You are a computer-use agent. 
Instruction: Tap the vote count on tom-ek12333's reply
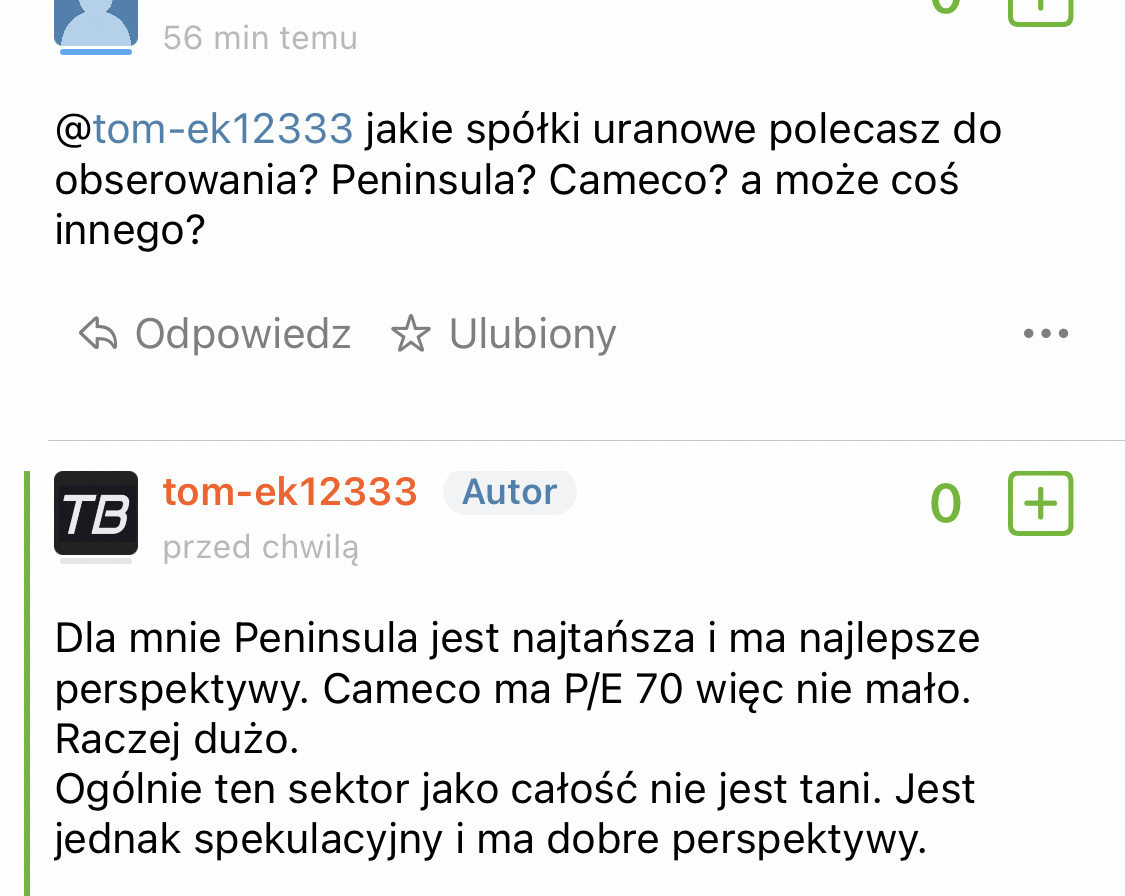[945, 503]
